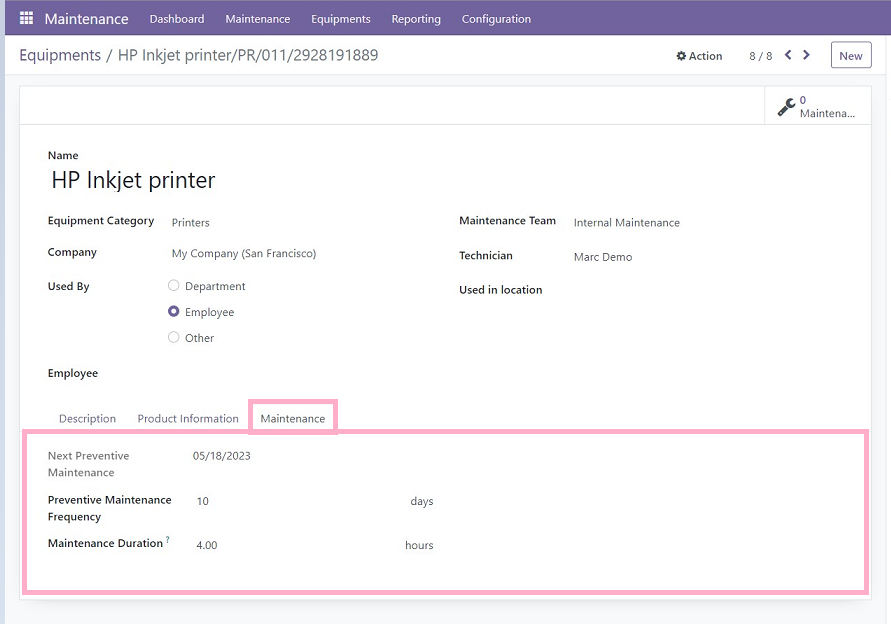
Task: Open the Dashboard menu
Action: (177, 19)
